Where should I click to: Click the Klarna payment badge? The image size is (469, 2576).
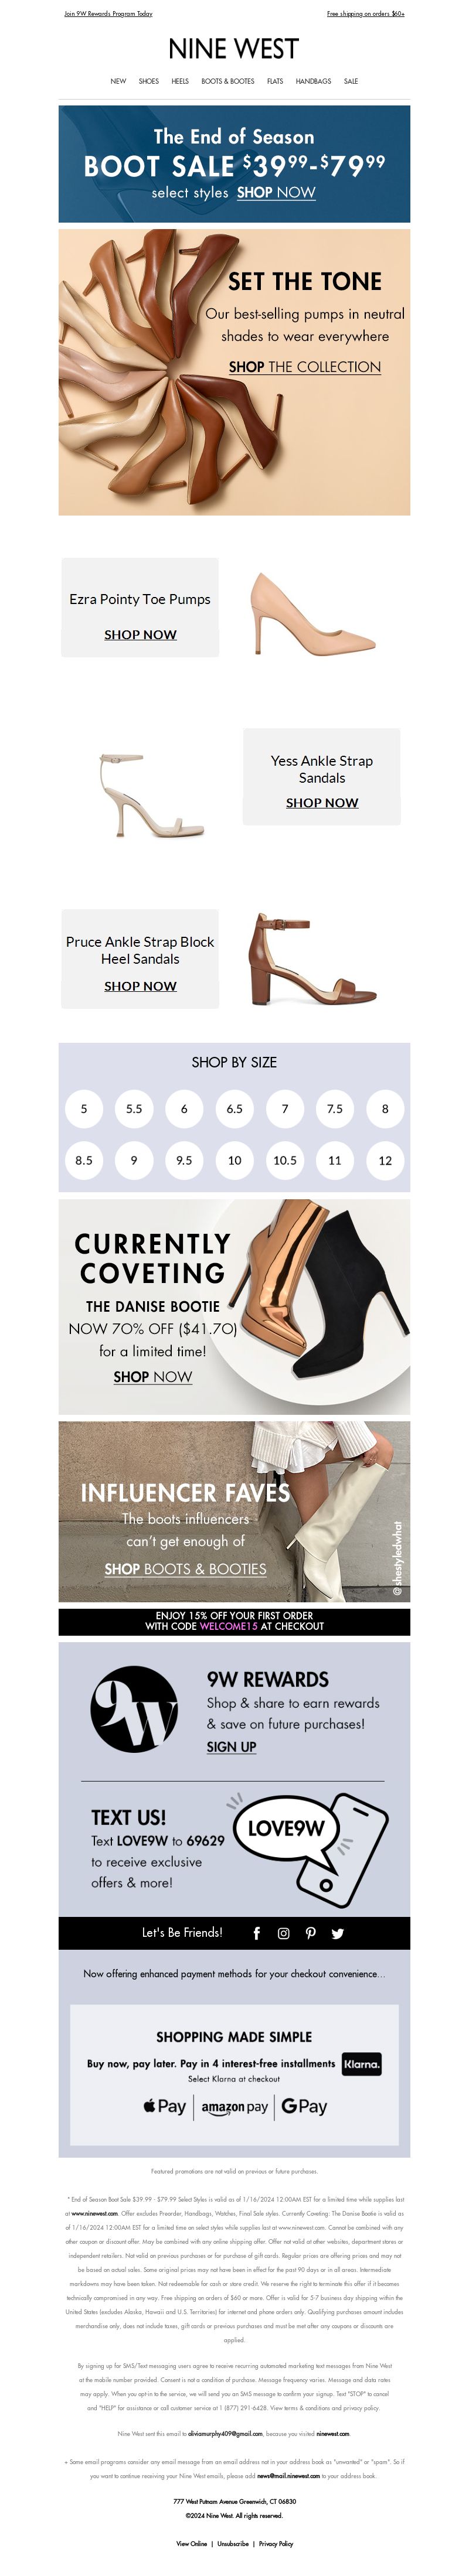coord(361,2064)
